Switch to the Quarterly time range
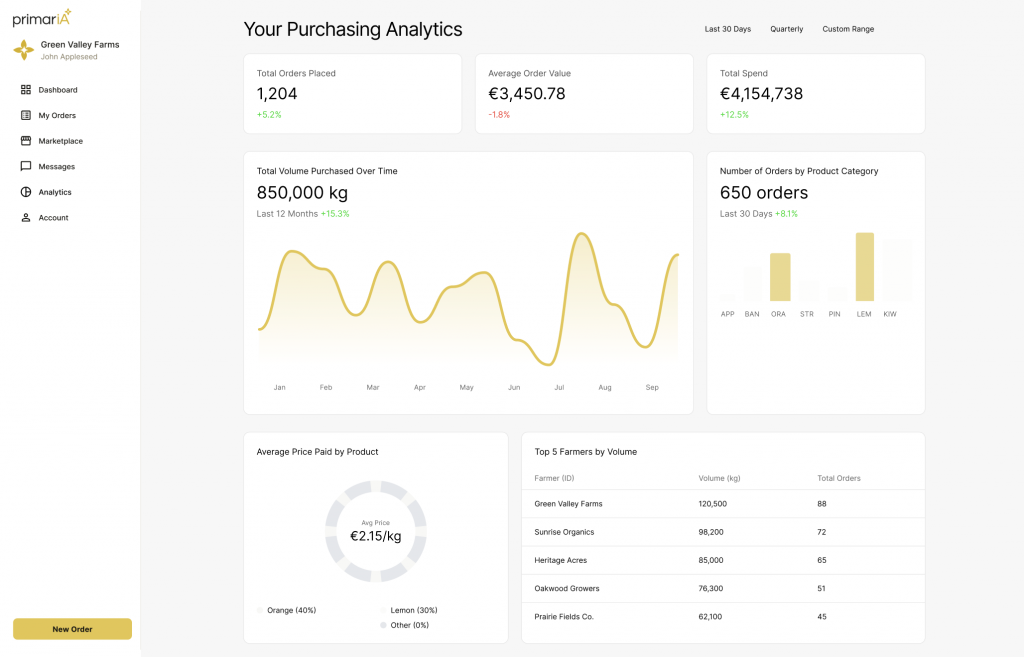The width and height of the screenshot is (1024, 657). click(x=786, y=29)
